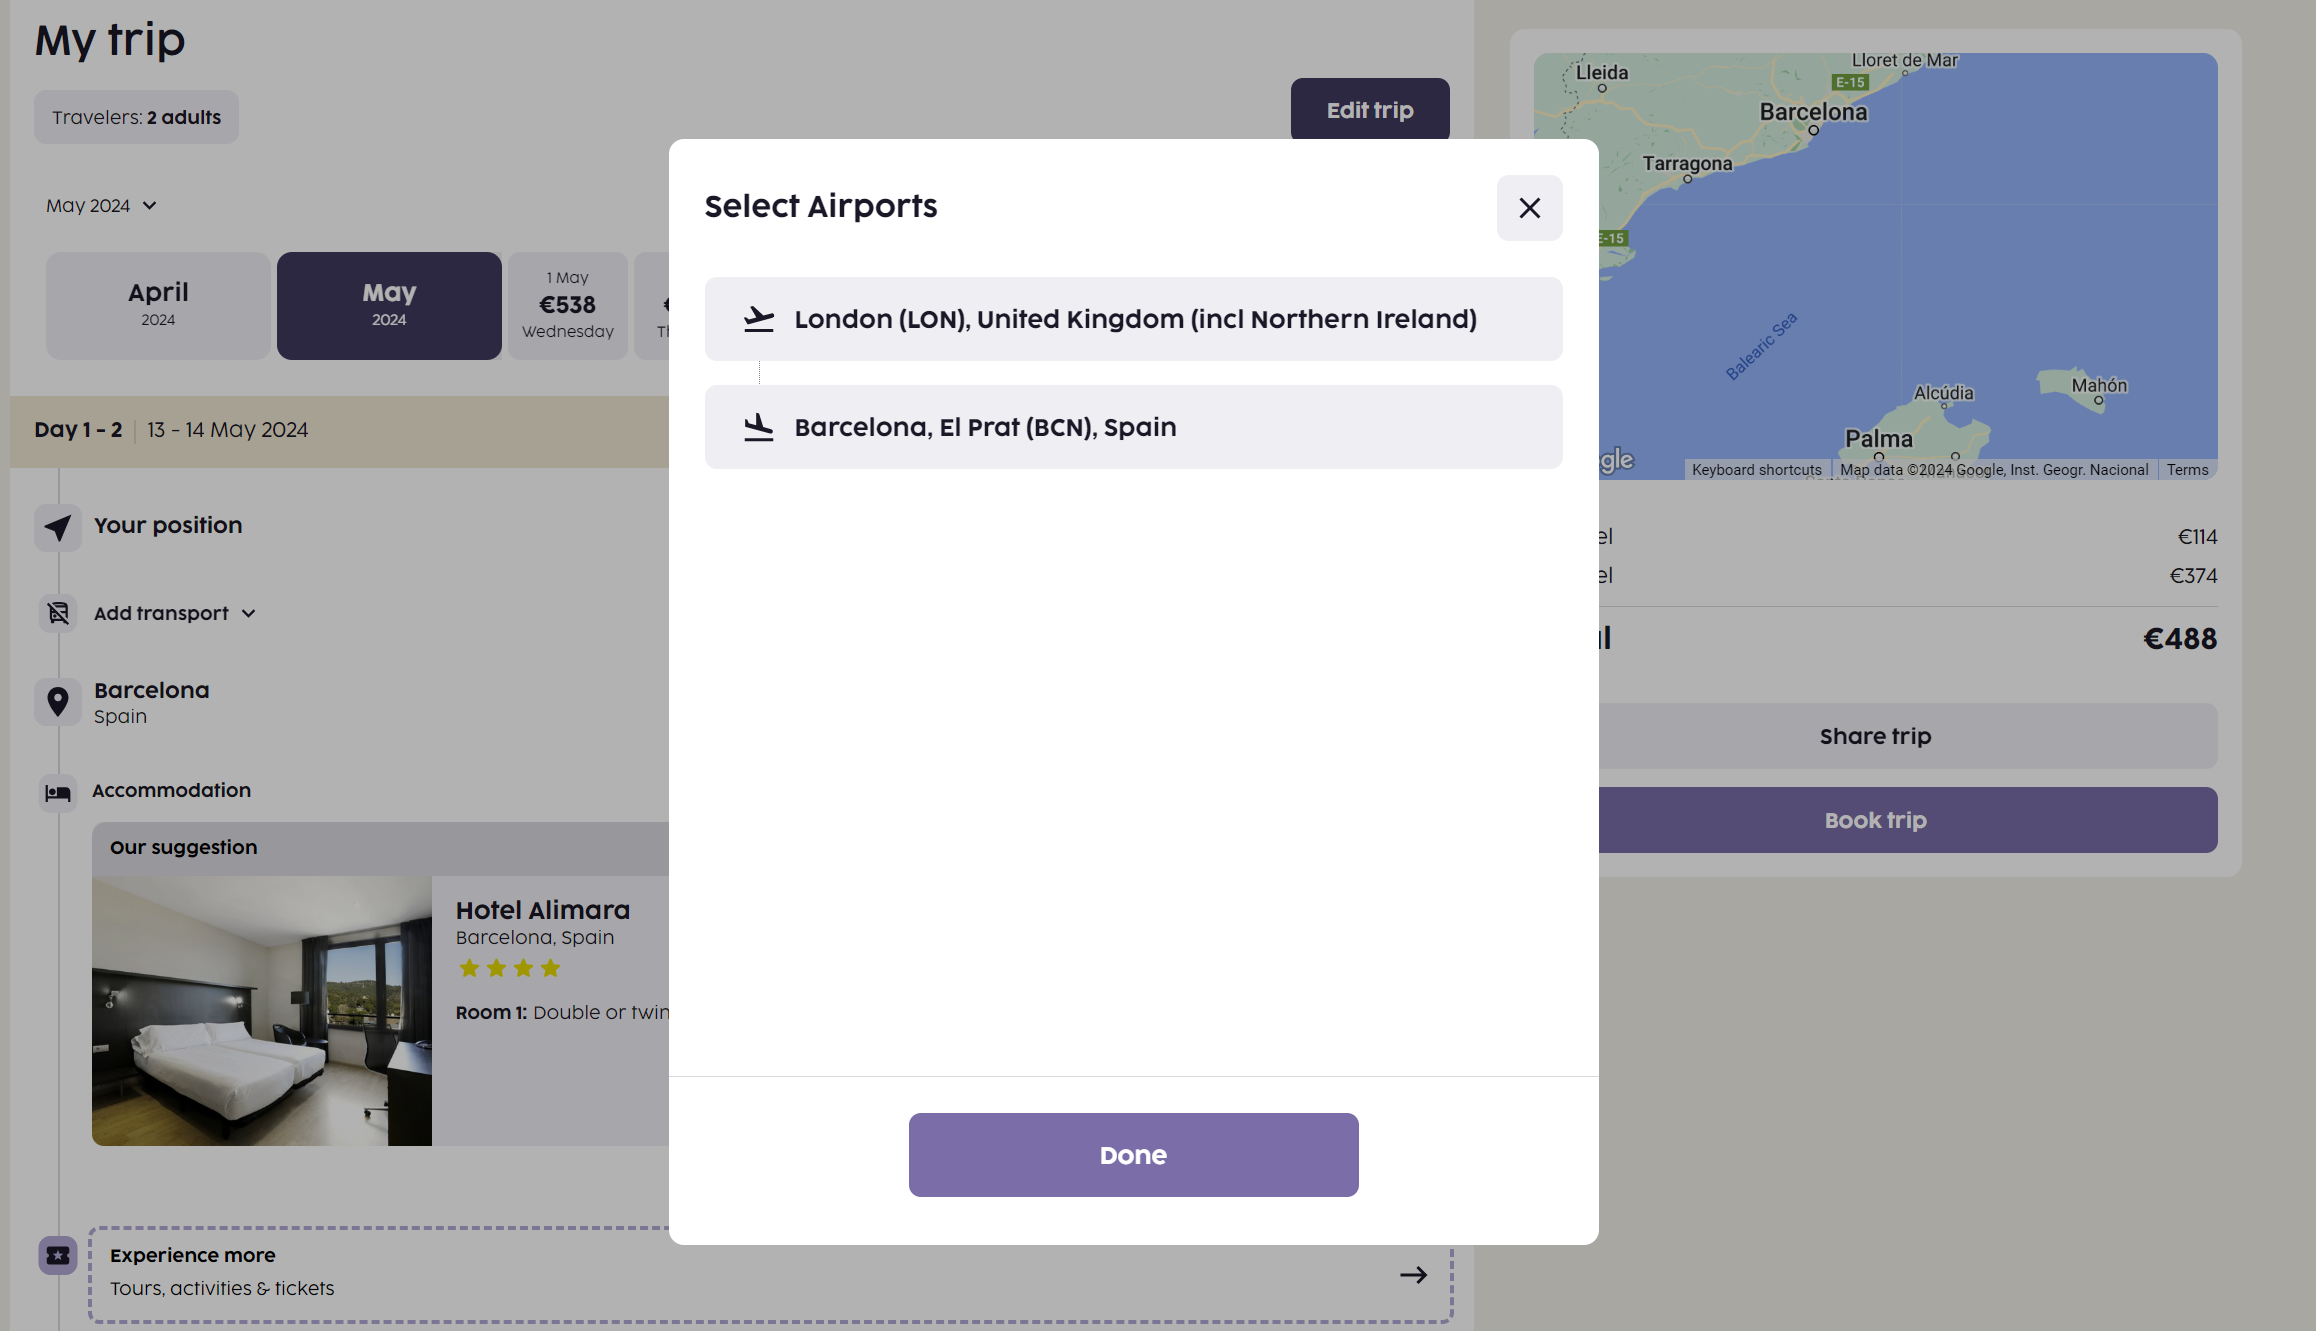Open Hotel Alimara room photo thumbnail

[x=262, y=1010]
